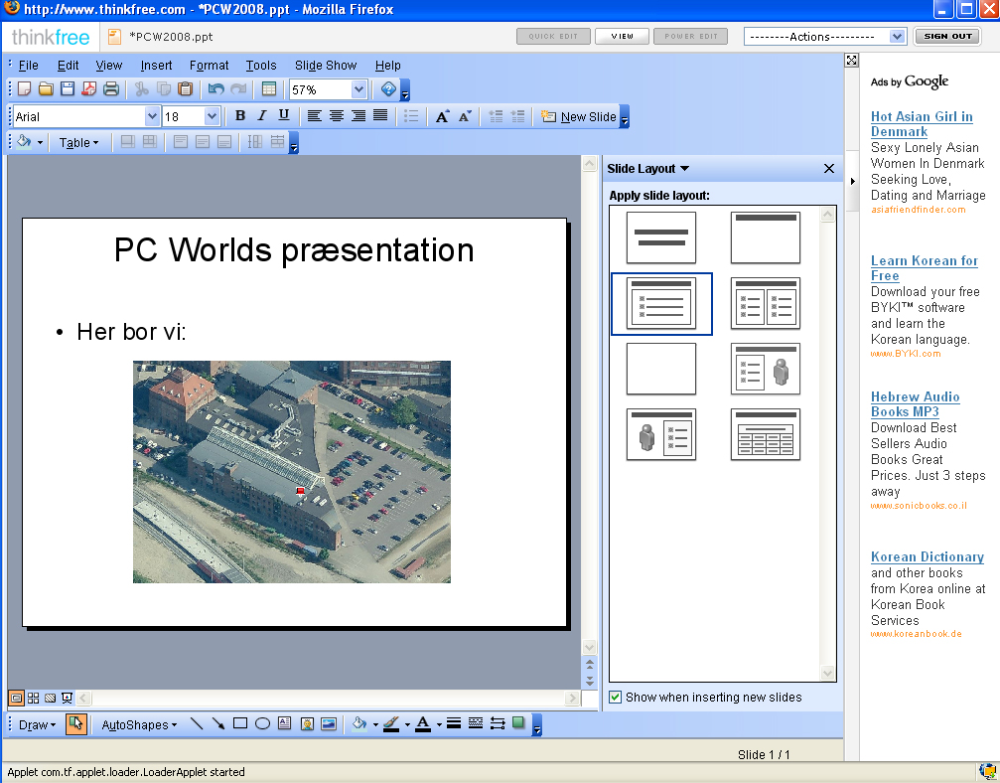
Task: Expand the Arial font name dropdown
Action: 153,117
